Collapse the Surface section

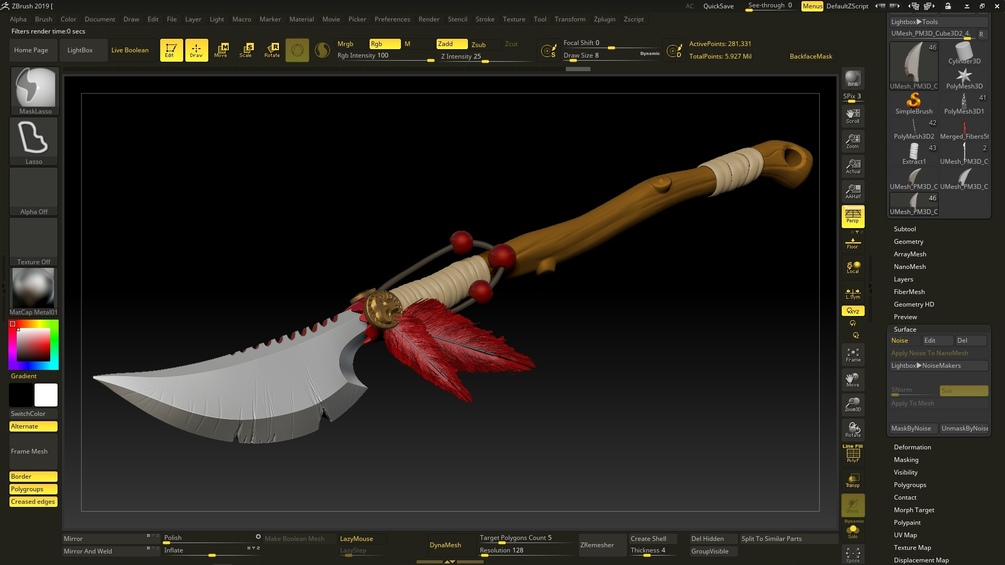[x=904, y=329]
